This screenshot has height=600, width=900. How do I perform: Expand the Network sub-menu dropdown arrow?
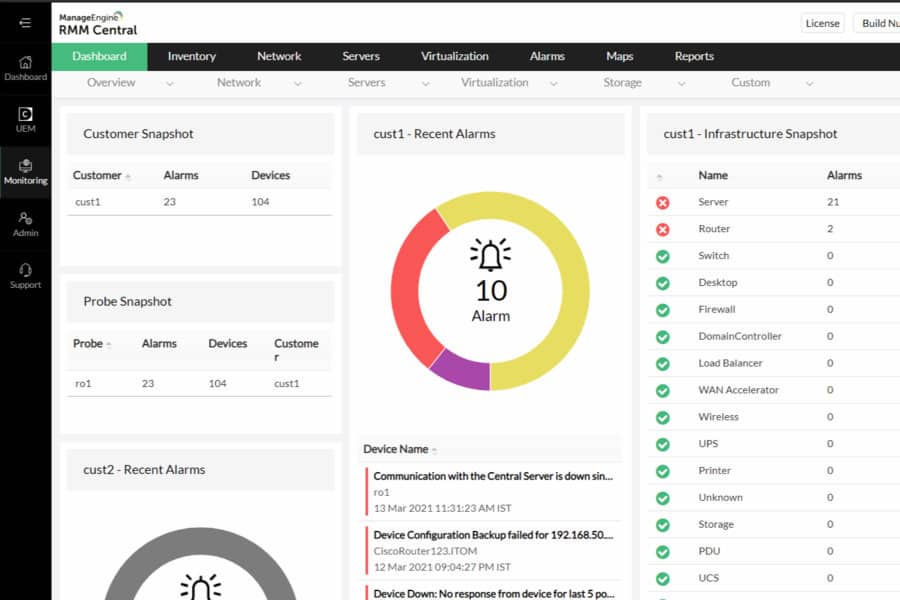click(x=297, y=84)
